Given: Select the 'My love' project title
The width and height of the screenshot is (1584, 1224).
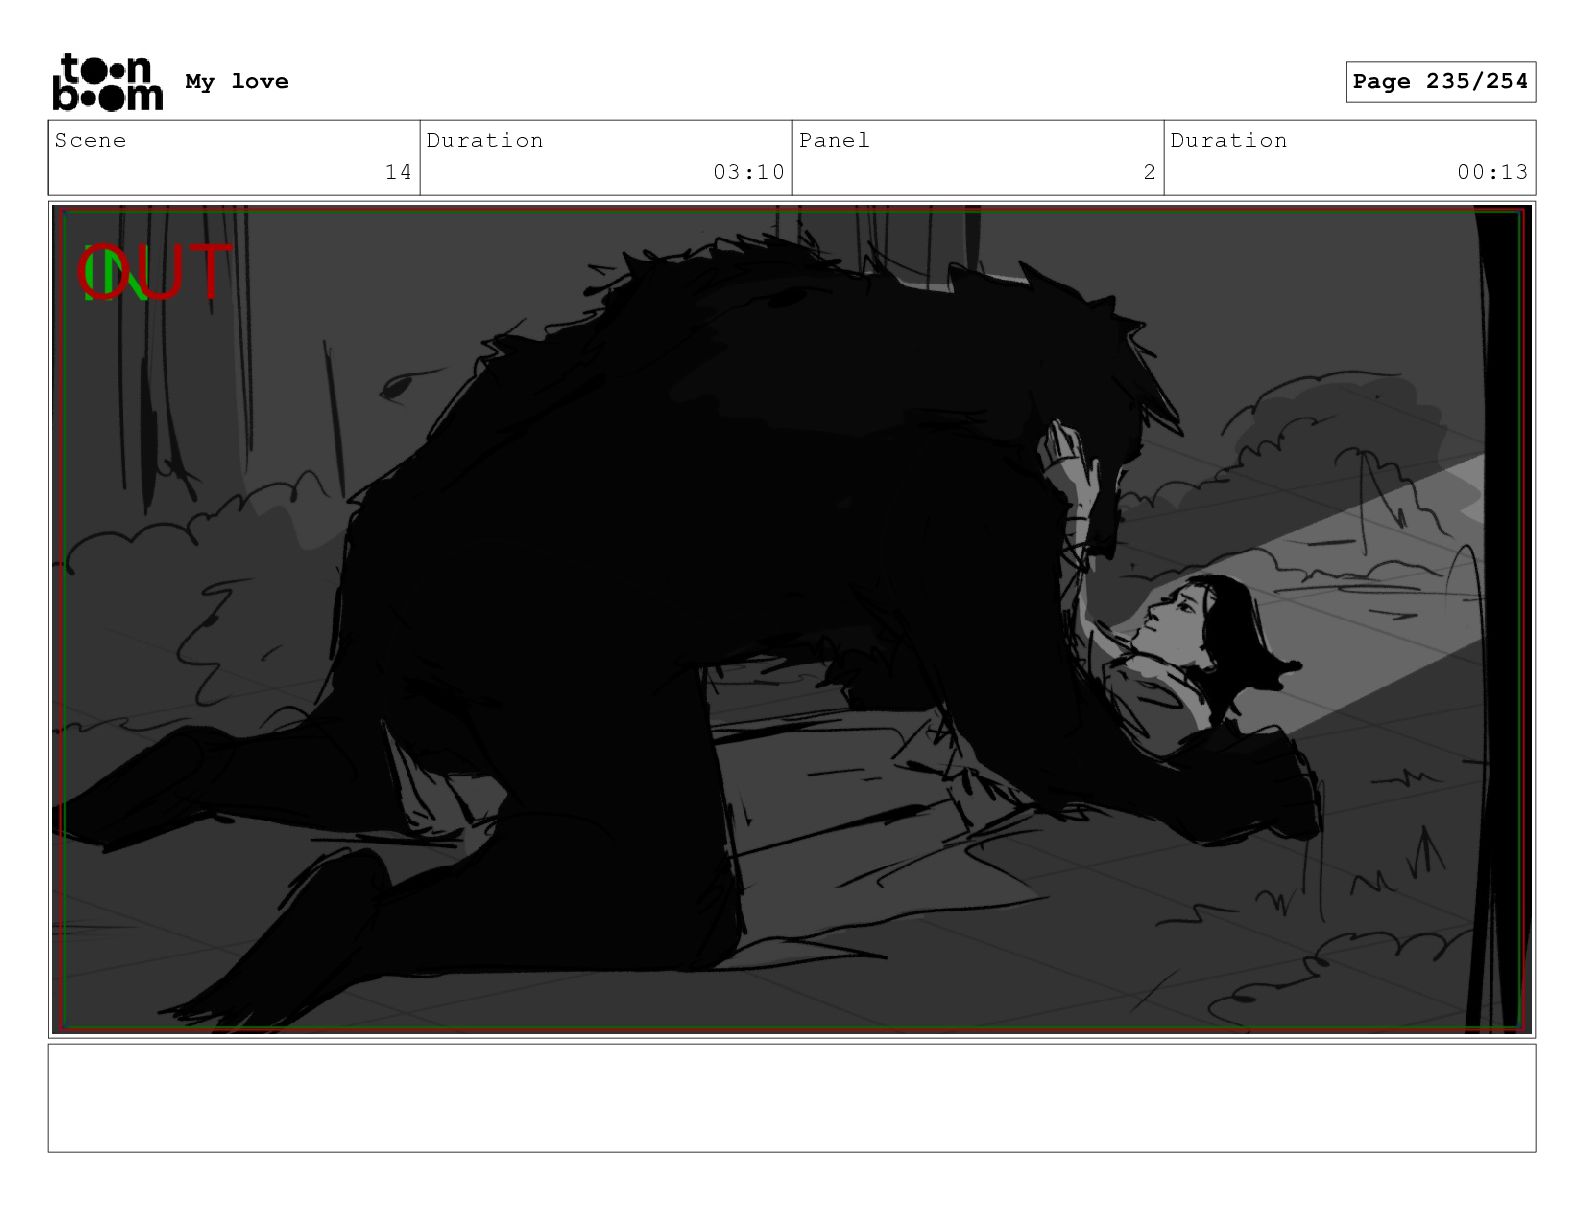Looking at the screenshot, I should (x=237, y=82).
